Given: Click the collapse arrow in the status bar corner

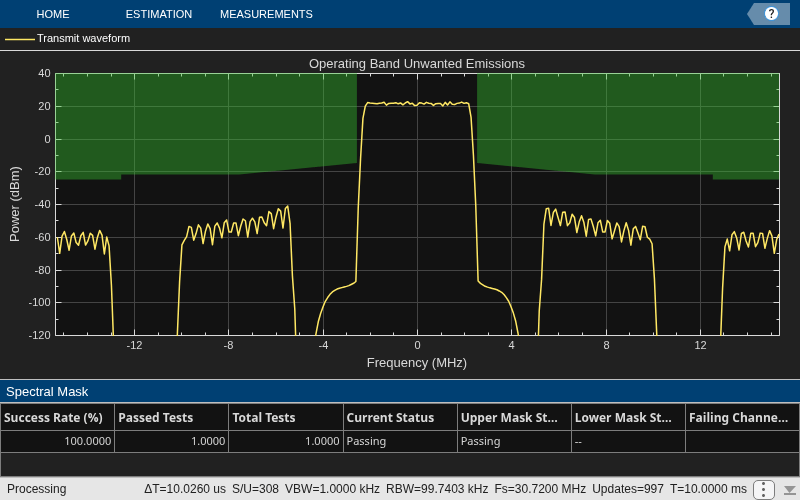Looking at the screenshot, I should click(x=790, y=490).
